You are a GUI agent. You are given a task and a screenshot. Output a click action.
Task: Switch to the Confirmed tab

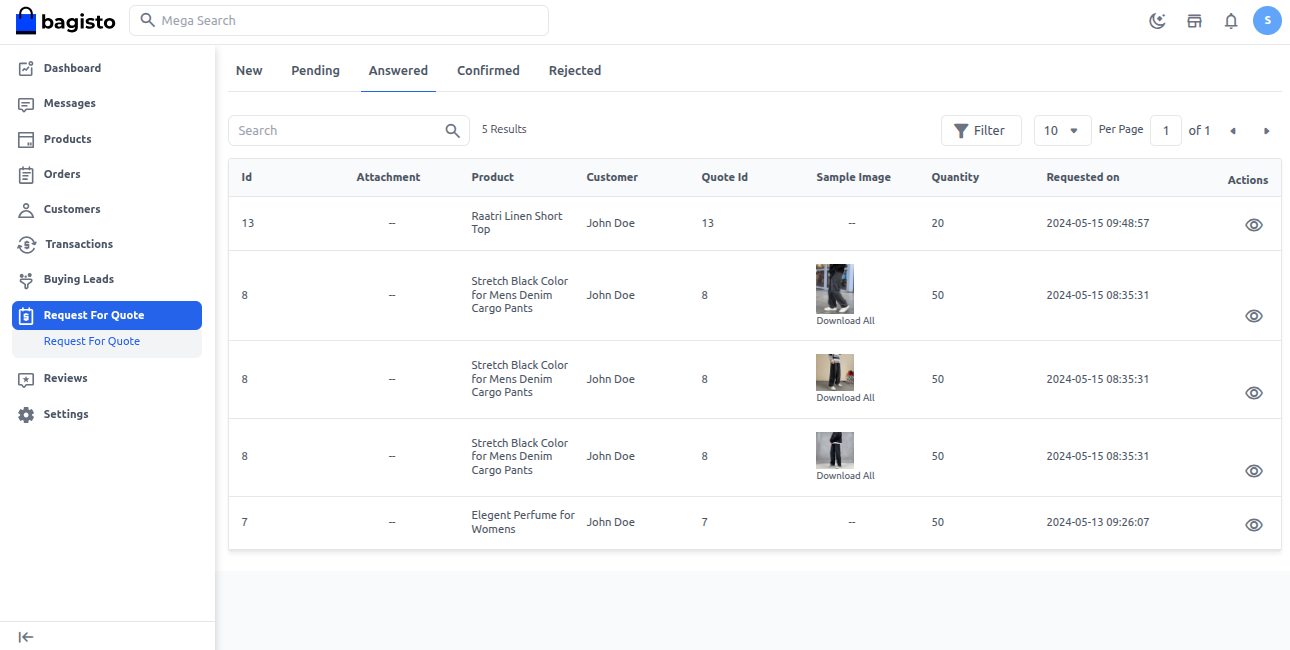(488, 70)
